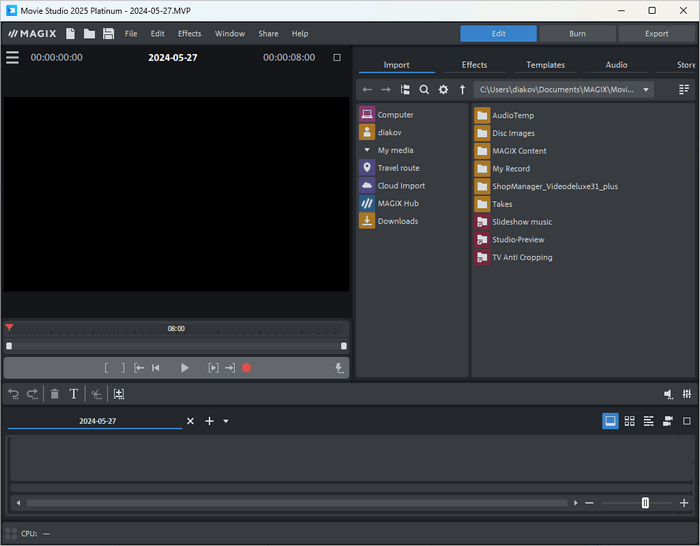Click the undo arrow
The width and height of the screenshot is (700, 546).
pos(13,394)
